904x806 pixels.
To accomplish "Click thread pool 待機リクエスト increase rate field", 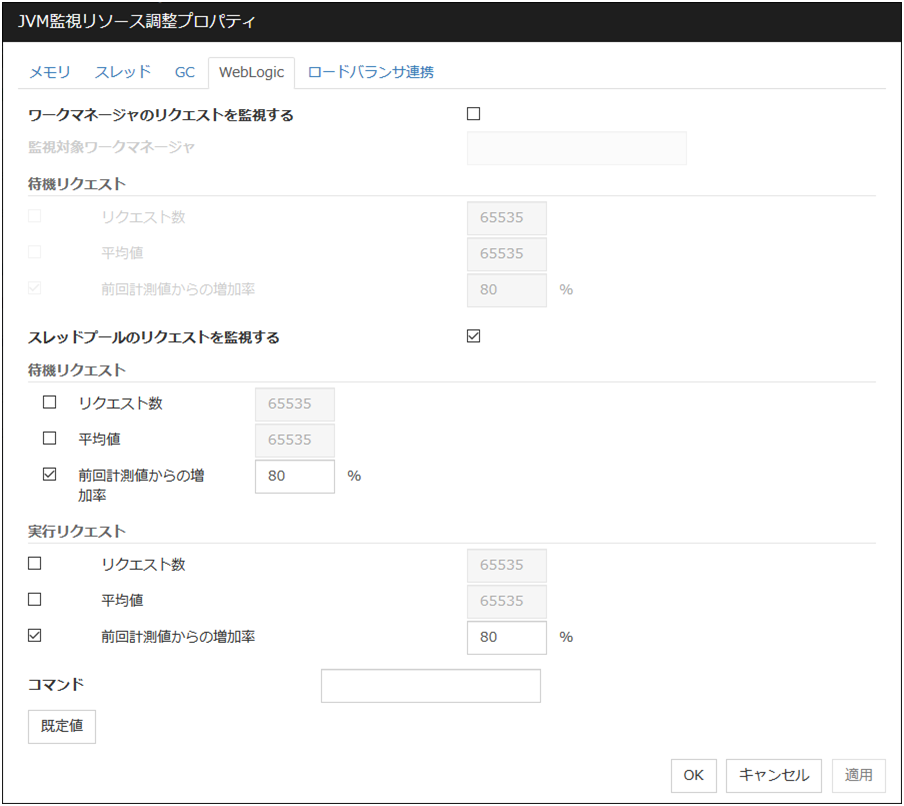I will click(295, 476).
